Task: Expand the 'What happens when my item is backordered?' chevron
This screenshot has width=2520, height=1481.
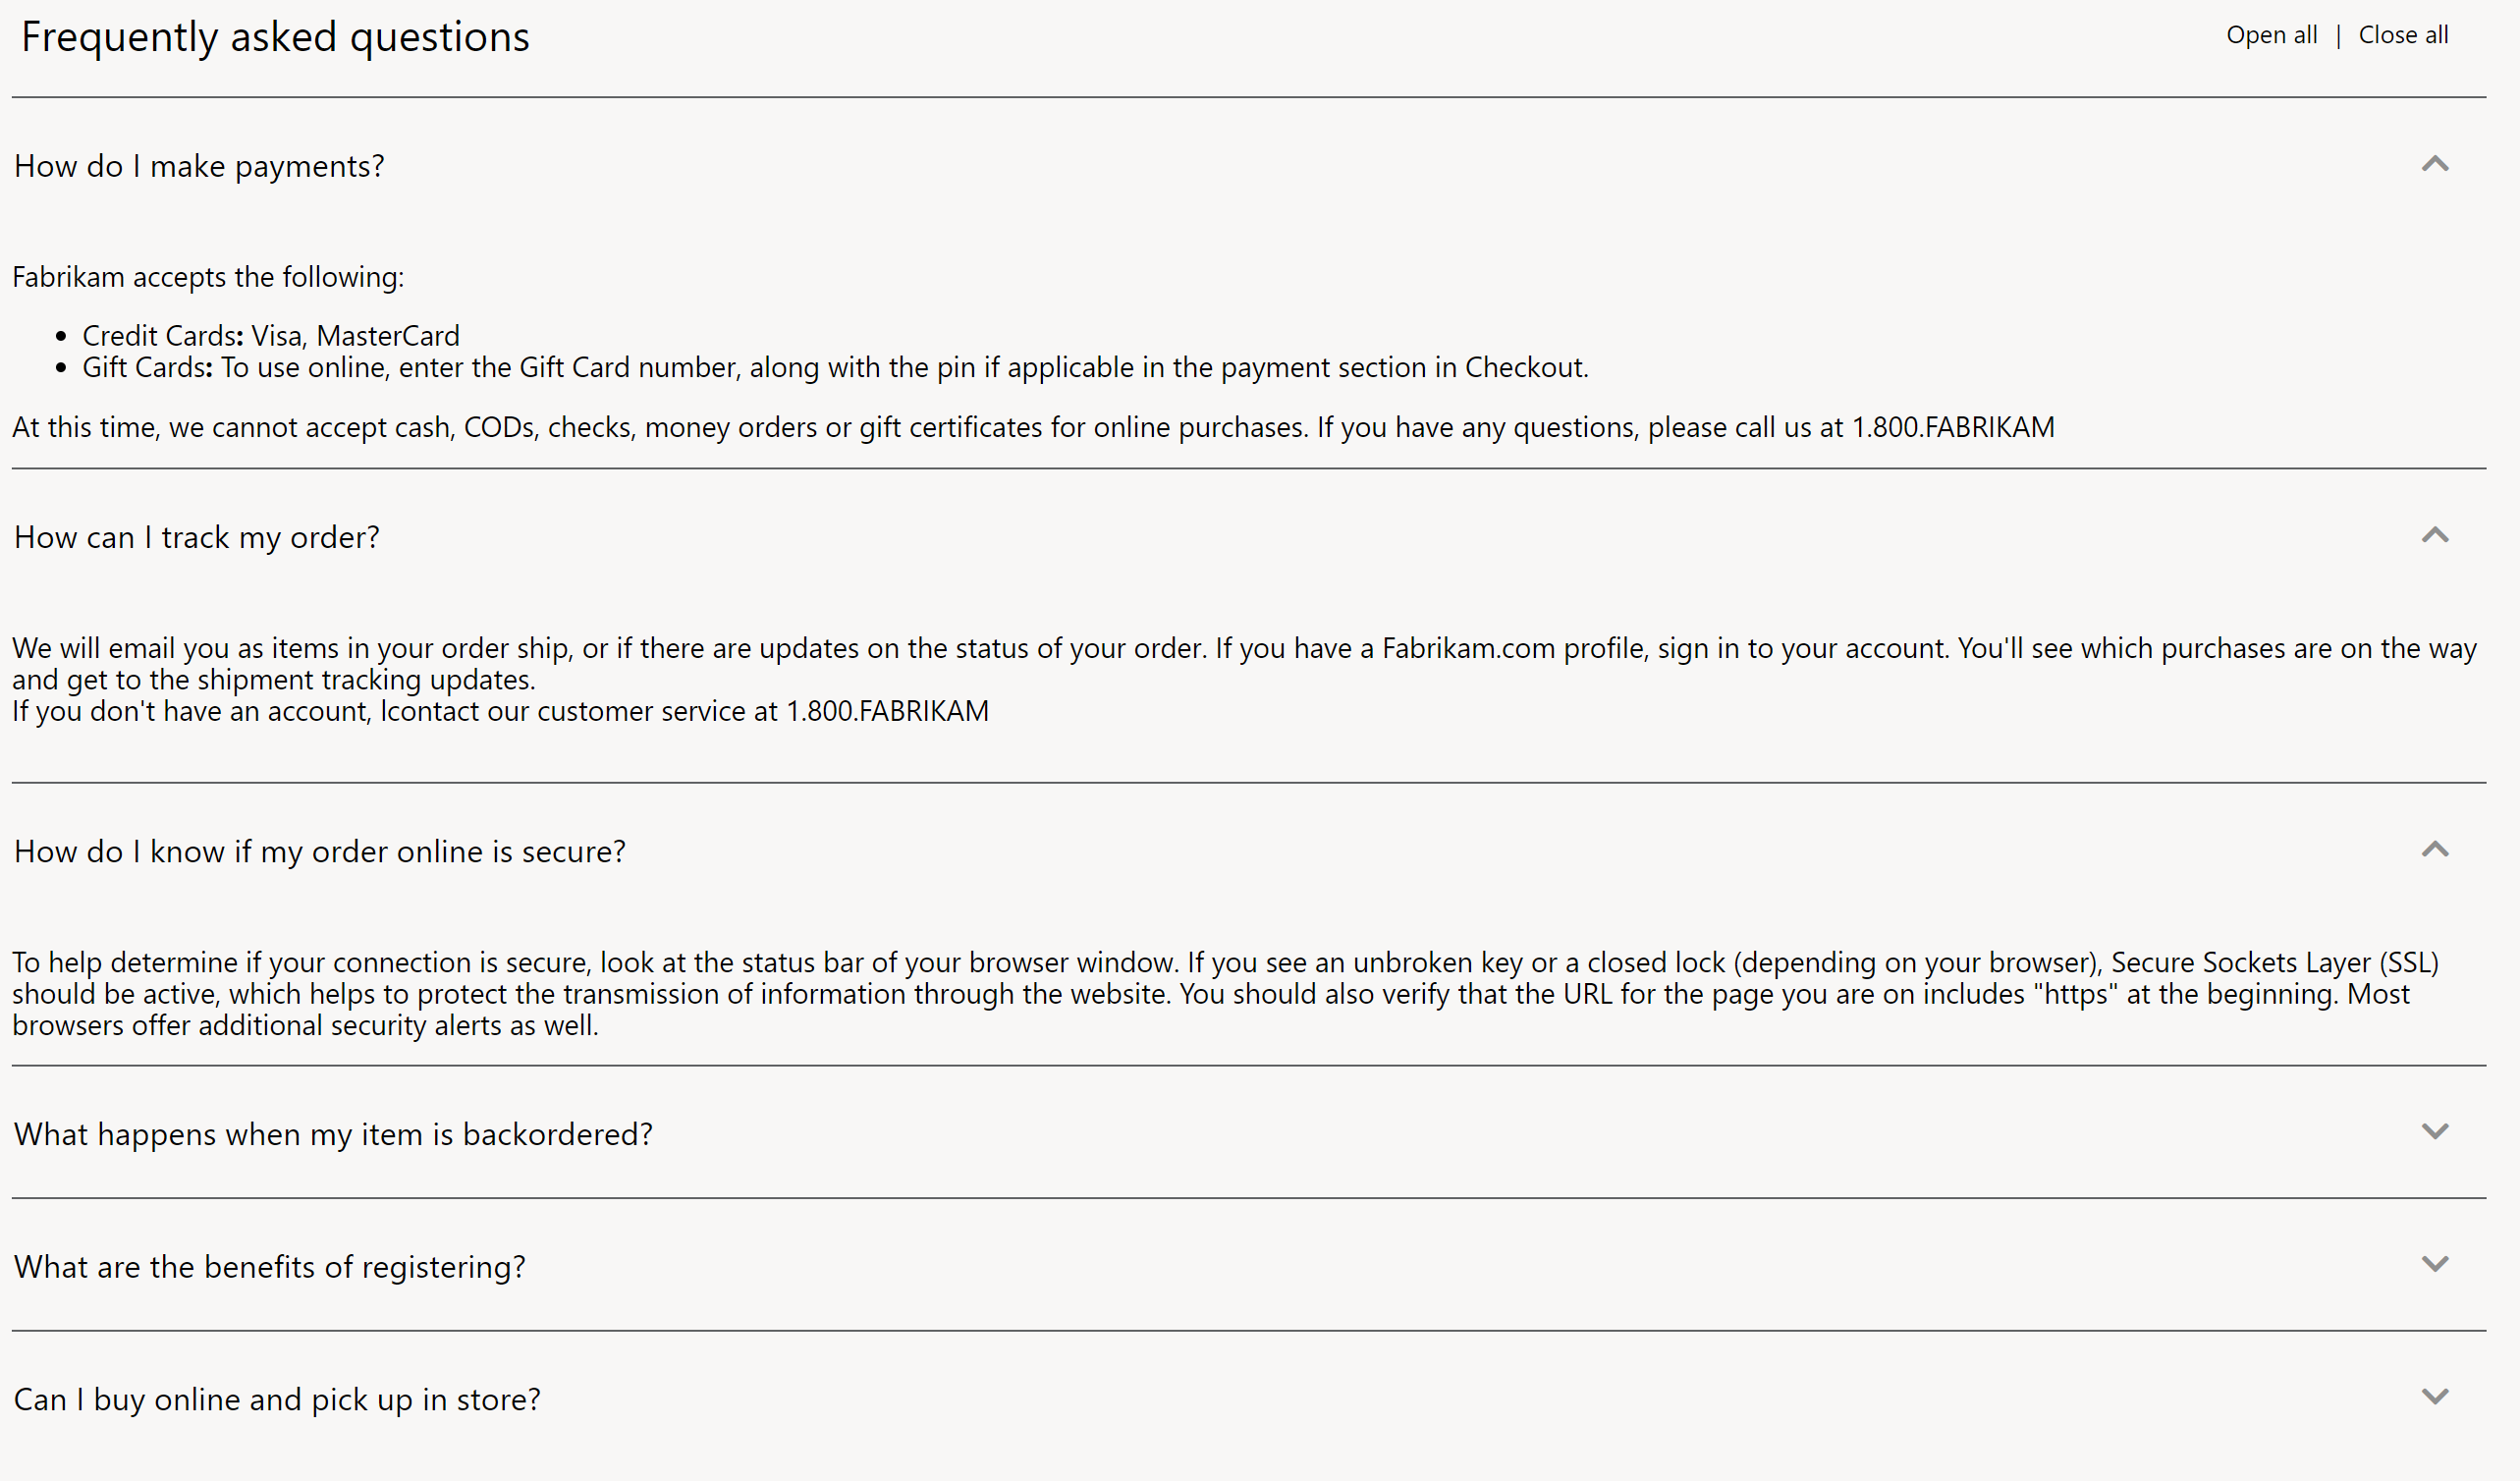Action: [2436, 1132]
